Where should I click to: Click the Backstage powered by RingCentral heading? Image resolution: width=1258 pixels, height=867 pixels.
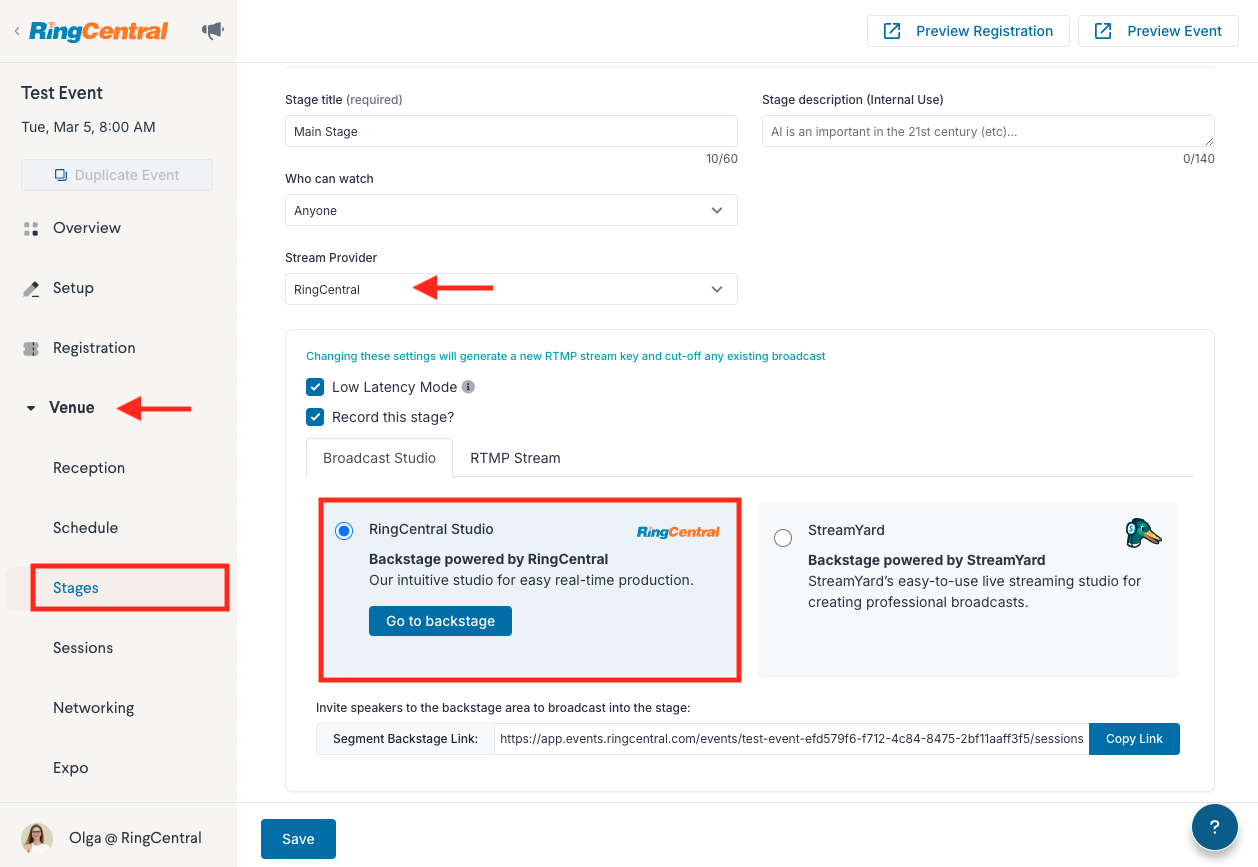pyautogui.click(x=489, y=559)
